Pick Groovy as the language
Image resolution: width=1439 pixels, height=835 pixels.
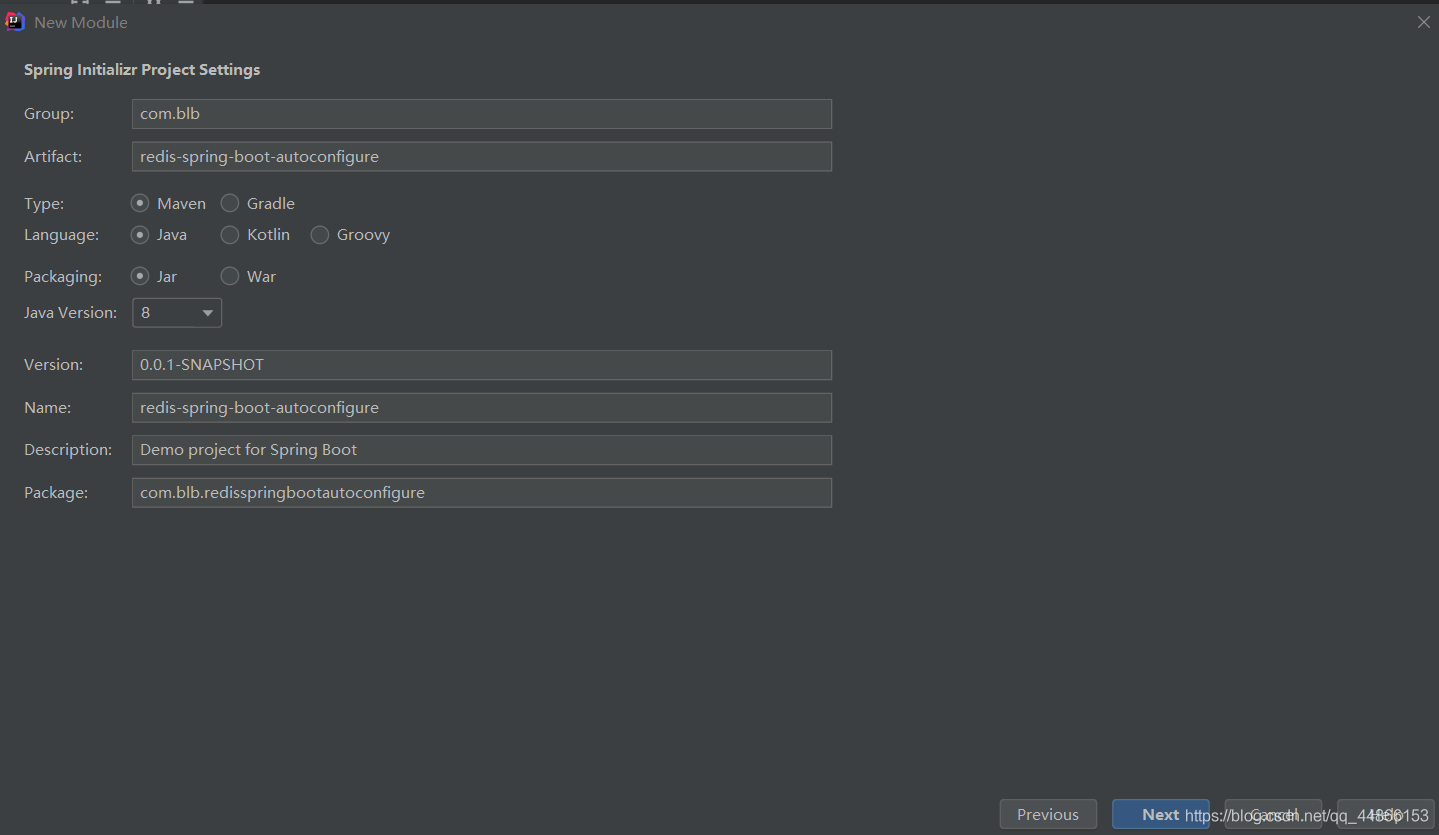320,235
